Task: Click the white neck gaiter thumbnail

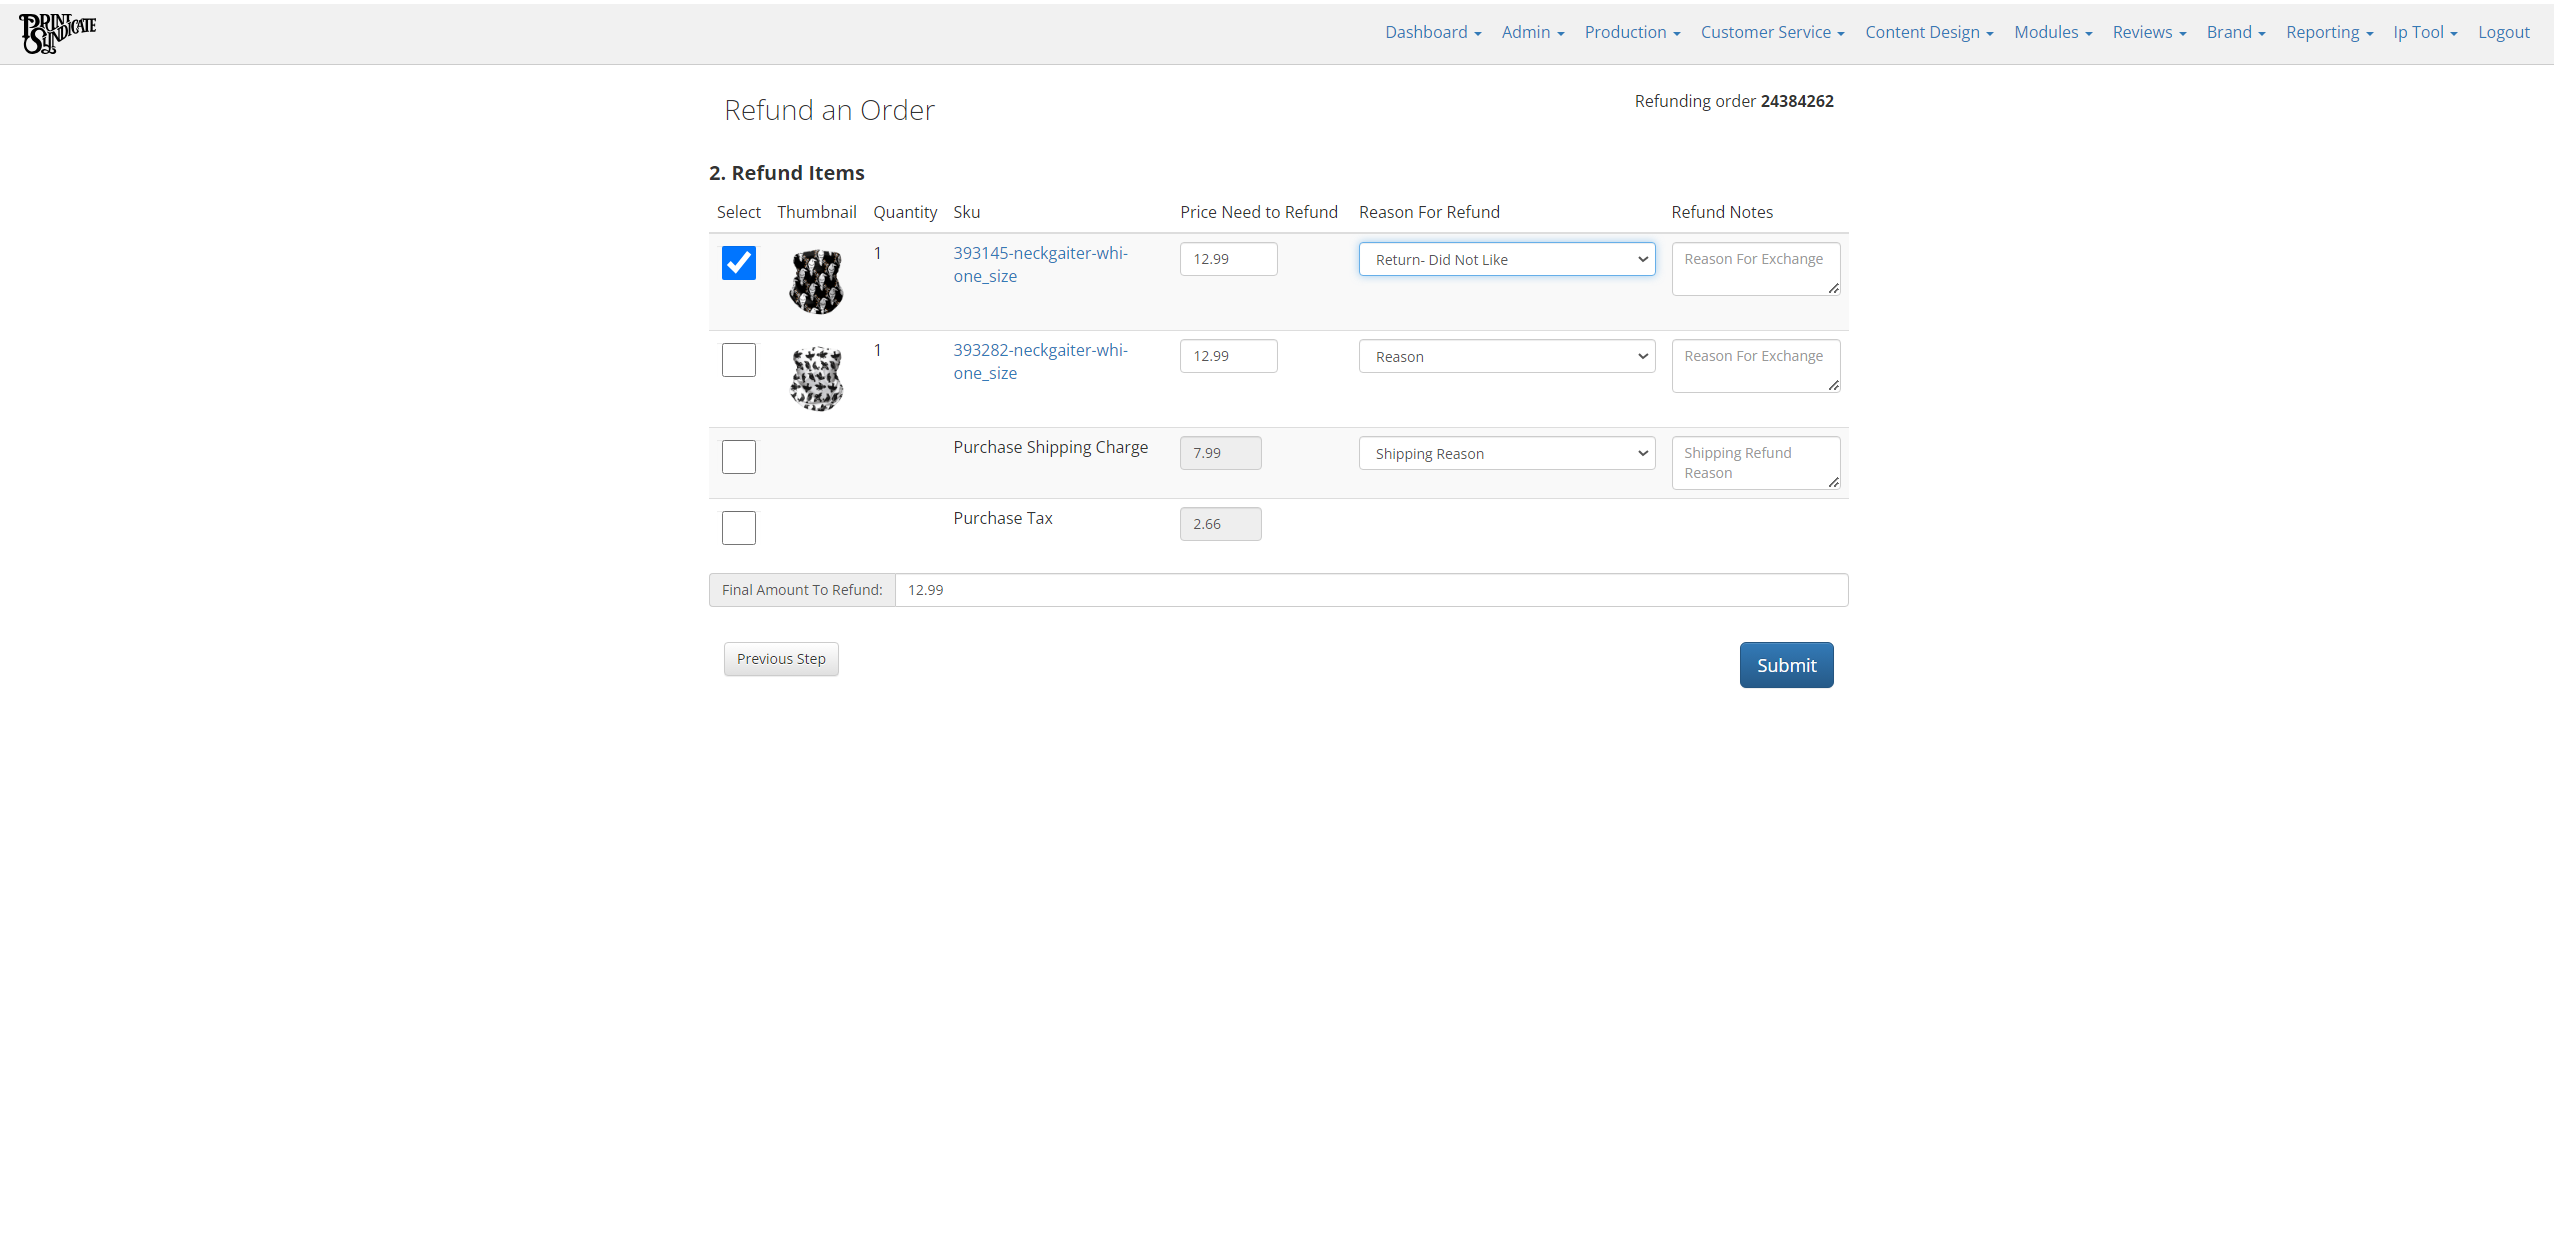Action: pyautogui.click(x=816, y=379)
